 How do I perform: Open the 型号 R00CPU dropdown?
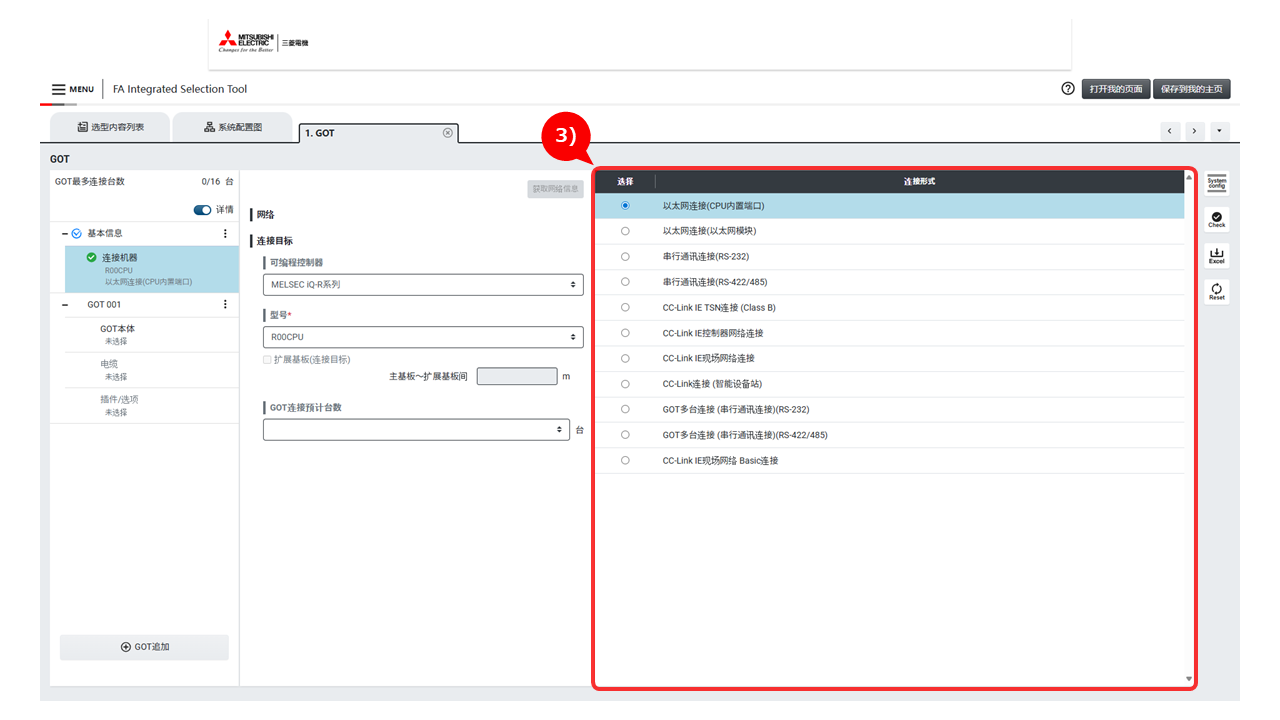pyautogui.click(x=423, y=337)
